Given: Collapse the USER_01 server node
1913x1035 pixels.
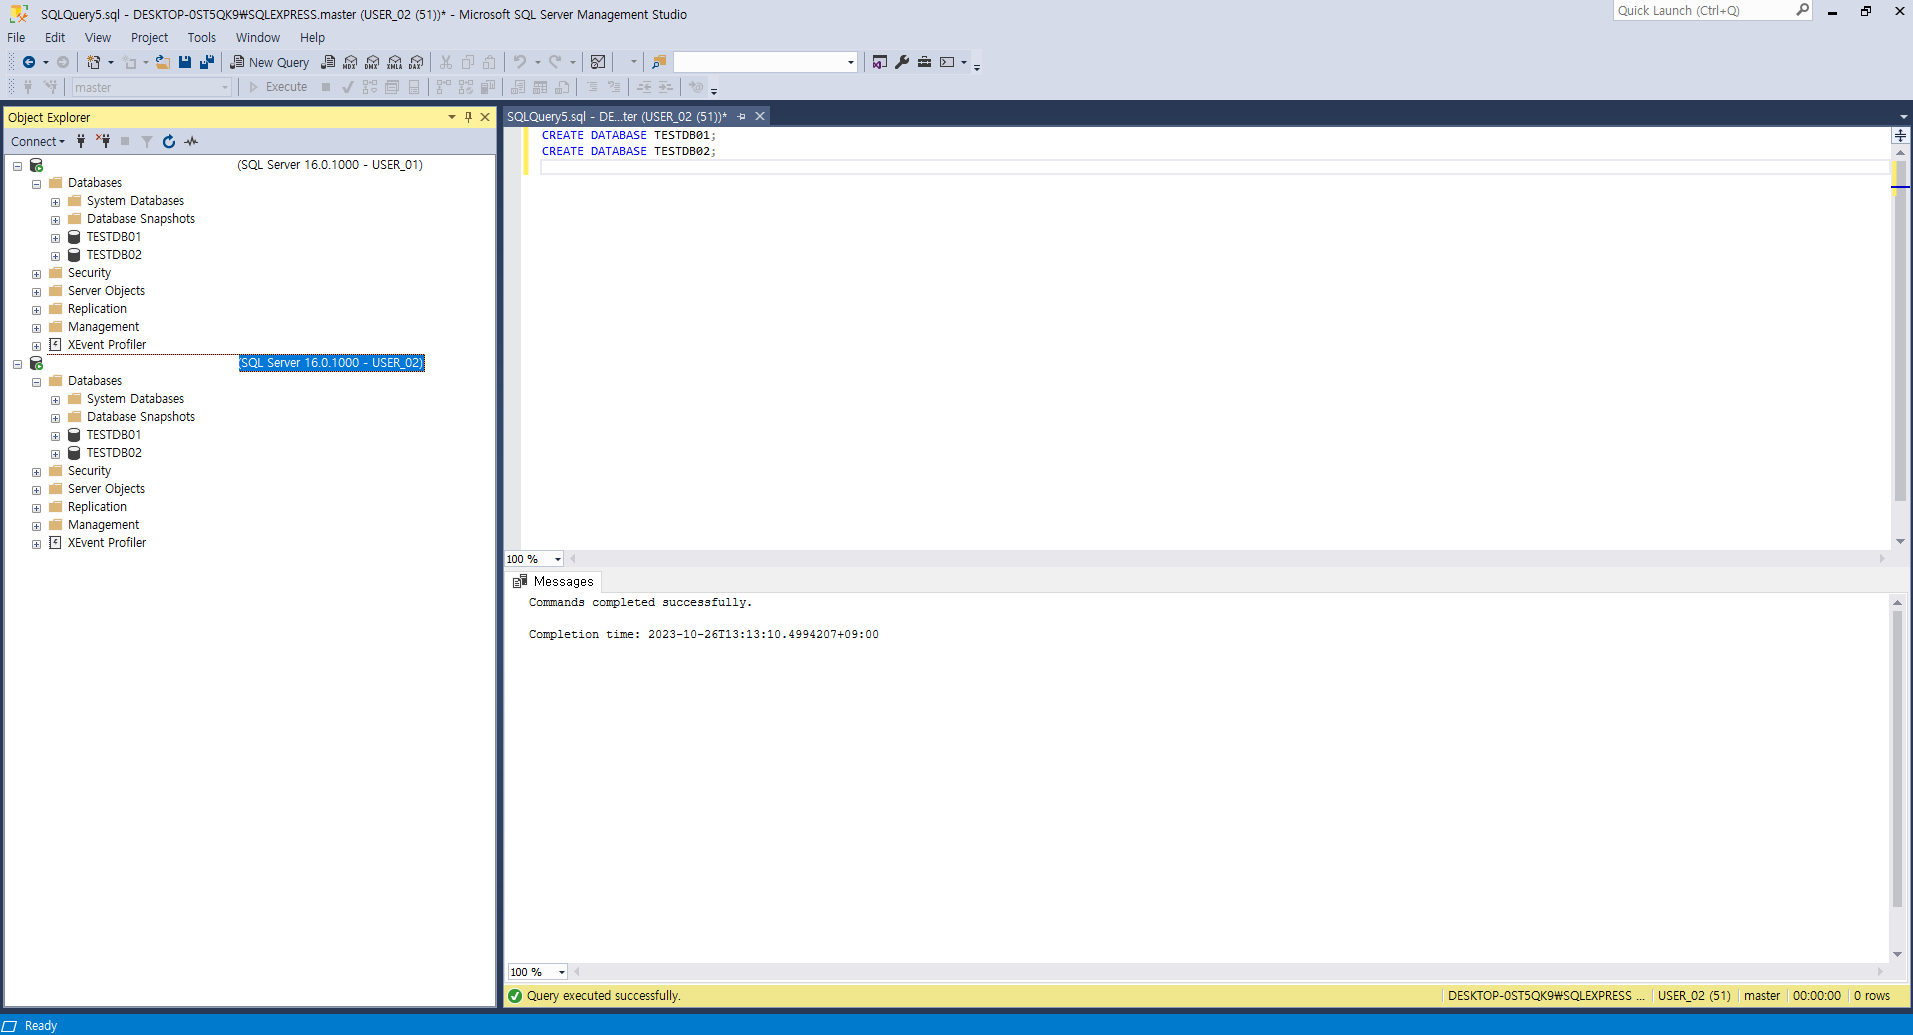Looking at the screenshot, I should pos(17,166).
